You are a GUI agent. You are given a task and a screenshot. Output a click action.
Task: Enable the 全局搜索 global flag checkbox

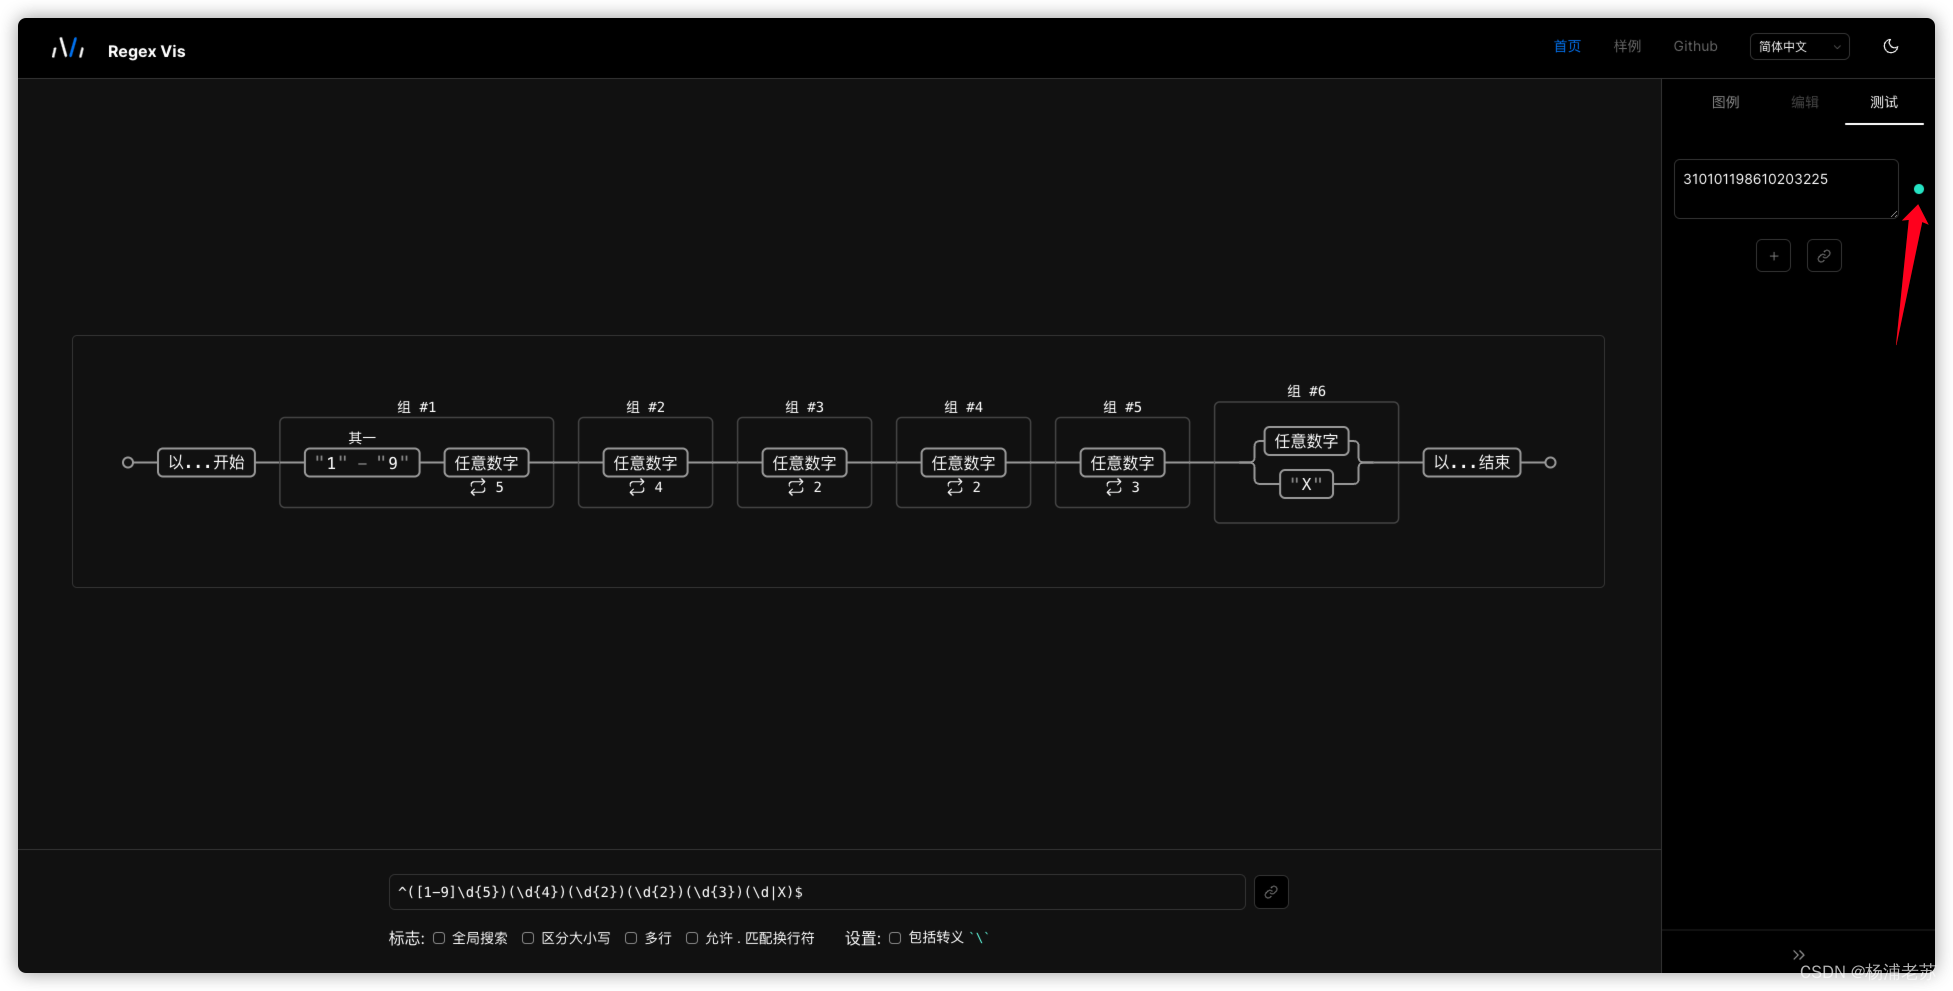[439, 938]
